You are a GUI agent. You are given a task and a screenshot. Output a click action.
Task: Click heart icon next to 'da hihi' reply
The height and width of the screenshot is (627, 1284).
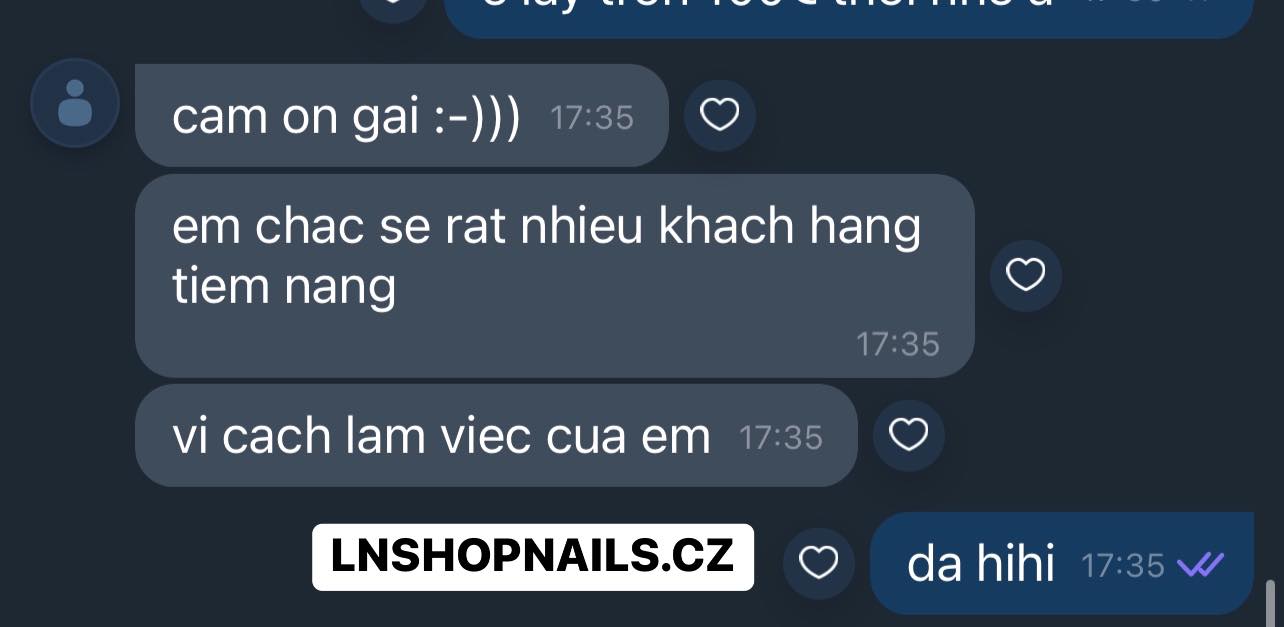click(819, 564)
